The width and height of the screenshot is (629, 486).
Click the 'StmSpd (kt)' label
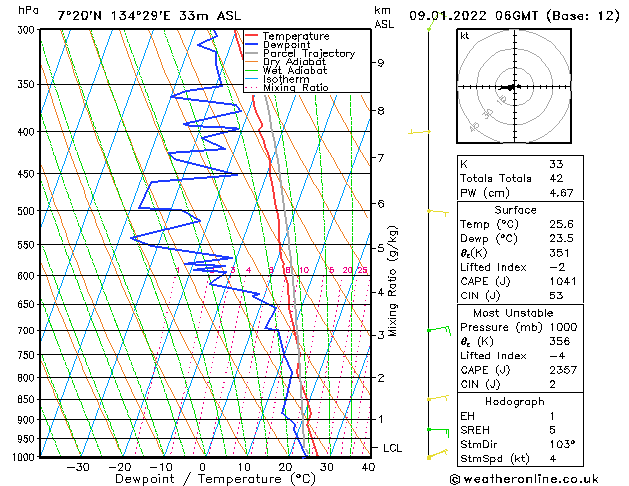495,459
